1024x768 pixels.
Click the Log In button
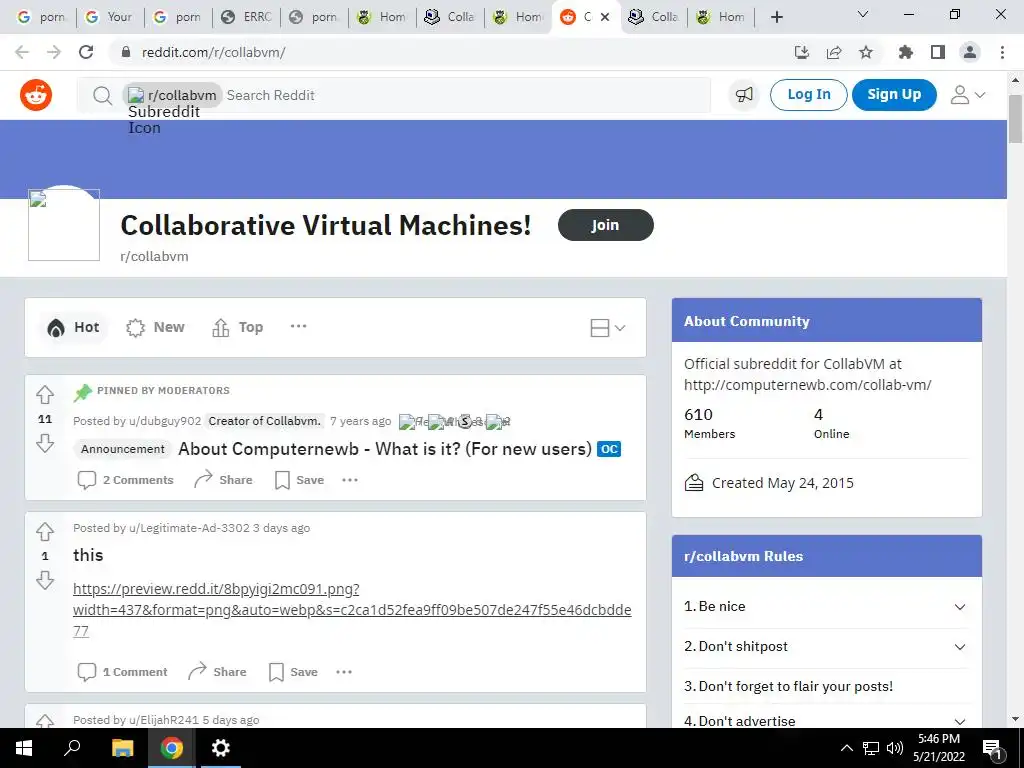pos(808,95)
